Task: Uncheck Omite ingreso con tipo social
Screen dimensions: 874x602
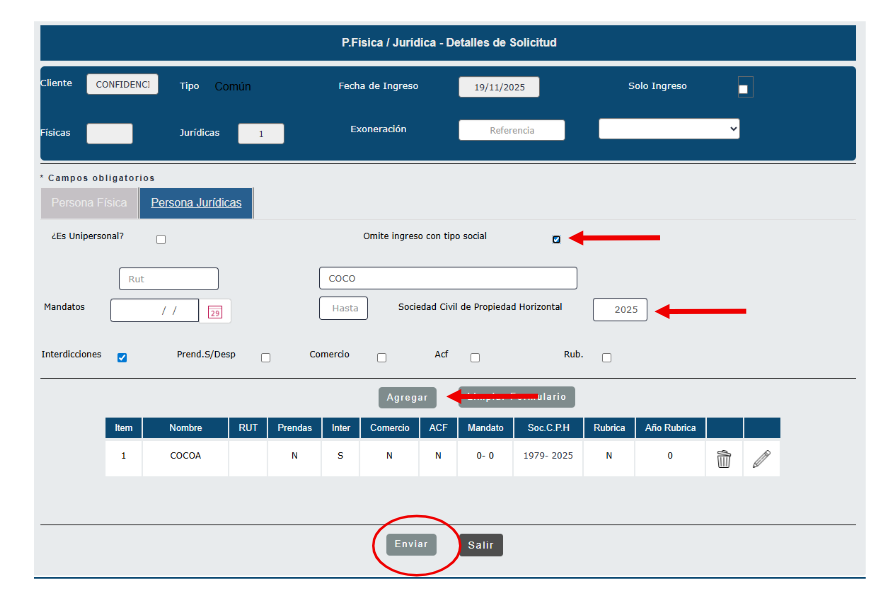Action: [x=556, y=239]
